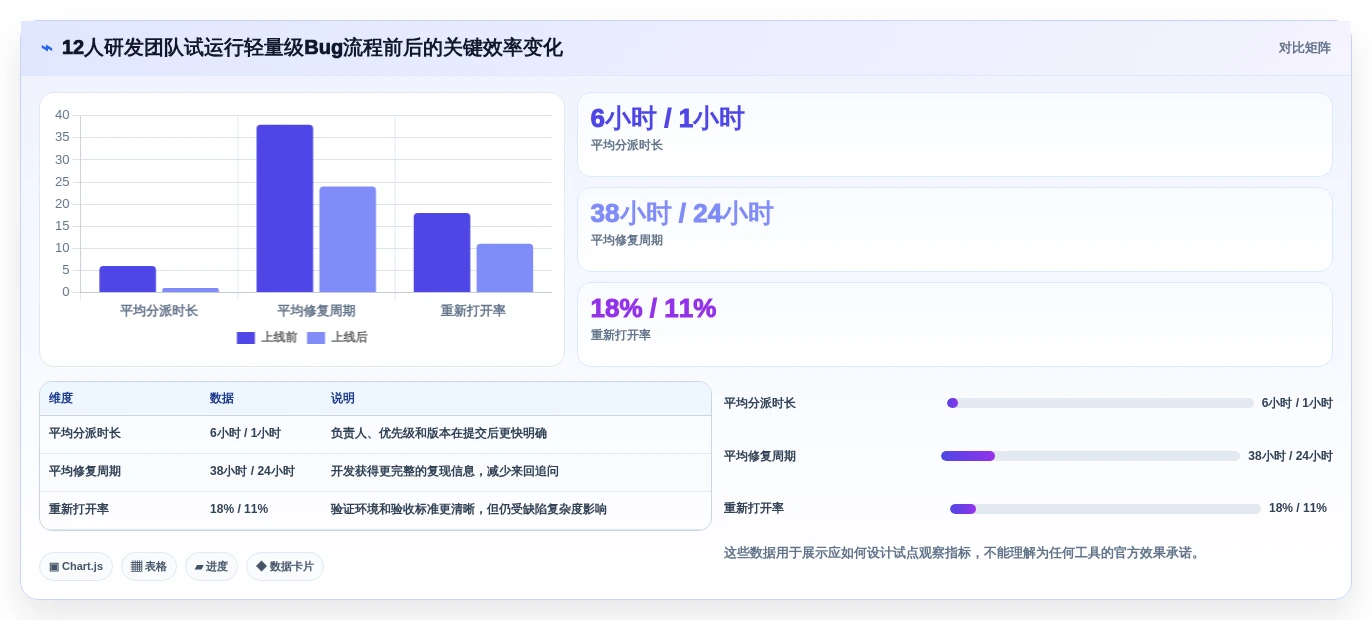The width and height of the screenshot is (1372, 620).
Task: Click the 表格 tag chip
Action: click(149, 567)
